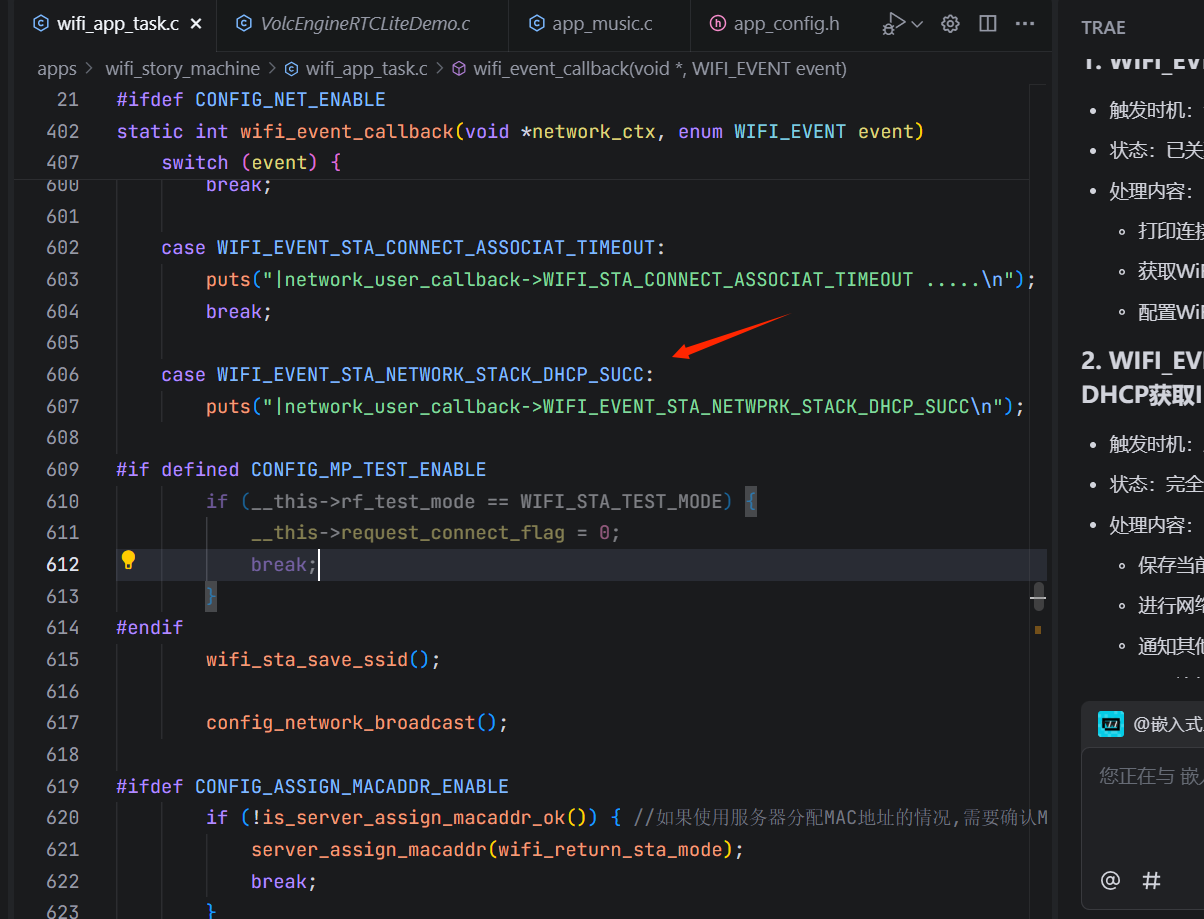This screenshot has height=919, width=1204.
Task: Select the @嵌入式 agent chip
Action: pyautogui.click(x=1168, y=725)
